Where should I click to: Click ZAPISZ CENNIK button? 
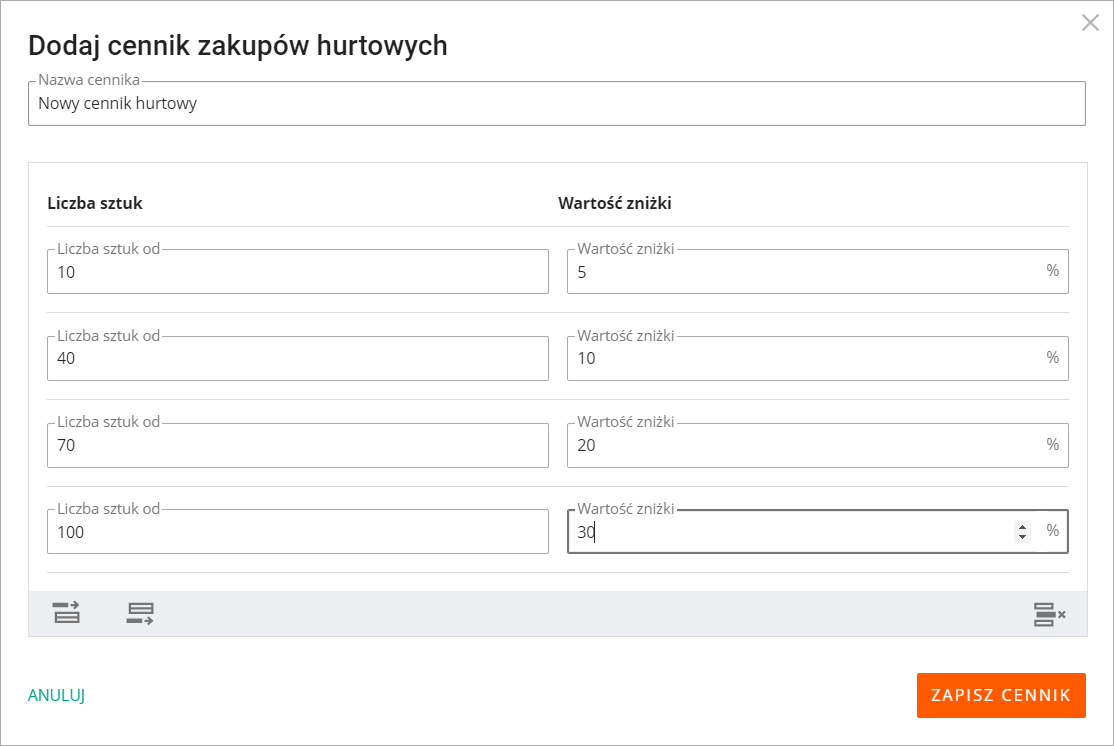tap(1000, 695)
